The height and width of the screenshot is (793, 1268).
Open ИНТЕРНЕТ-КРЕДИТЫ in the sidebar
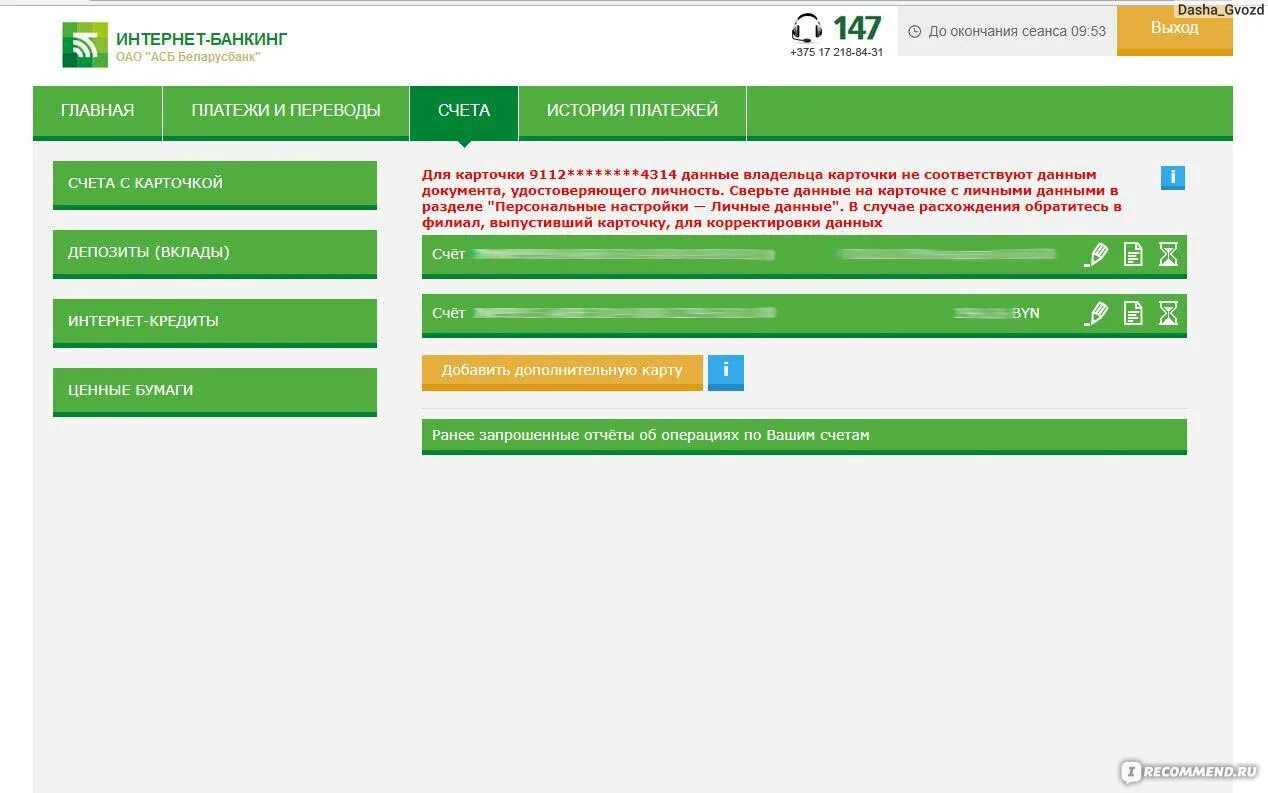(x=215, y=323)
